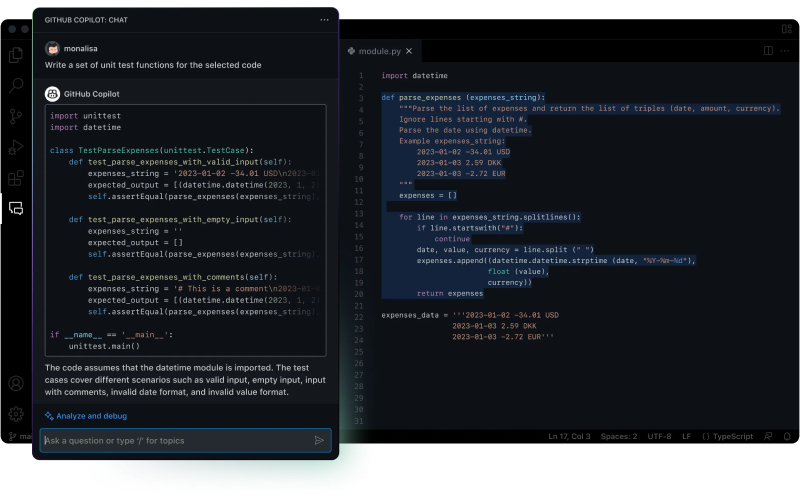Open Source Control view in activity bar

pos(16,116)
